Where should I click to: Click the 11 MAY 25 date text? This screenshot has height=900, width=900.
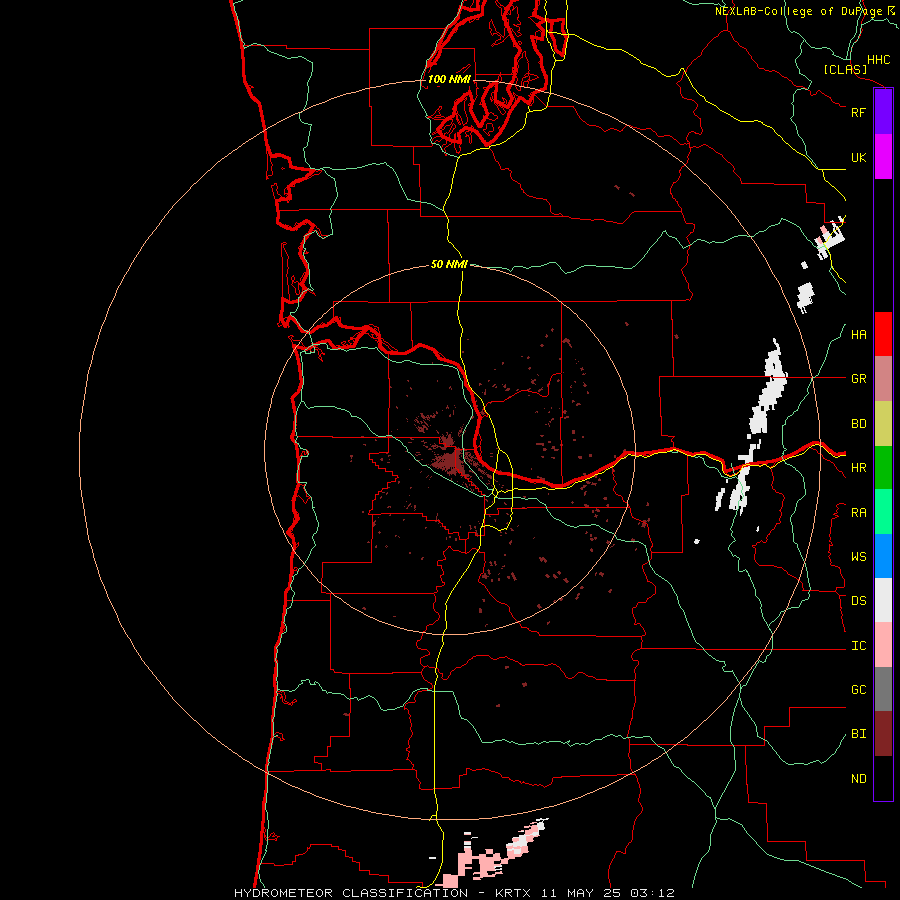point(582,893)
